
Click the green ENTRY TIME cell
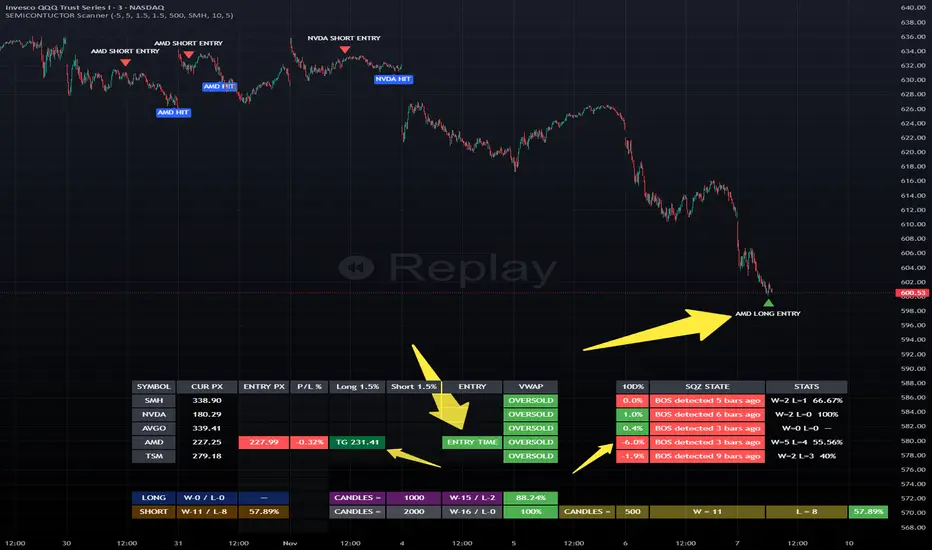tap(472, 442)
